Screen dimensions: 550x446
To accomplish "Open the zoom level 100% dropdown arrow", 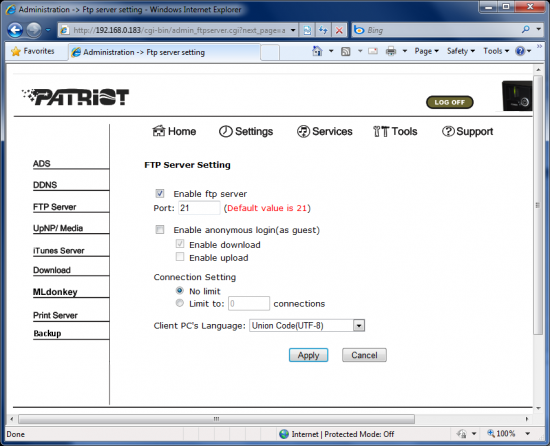I will (x=528, y=434).
